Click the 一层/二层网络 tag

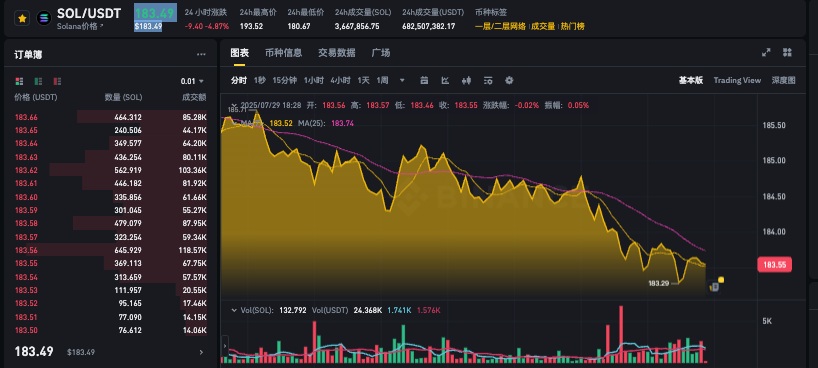[500, 27]
